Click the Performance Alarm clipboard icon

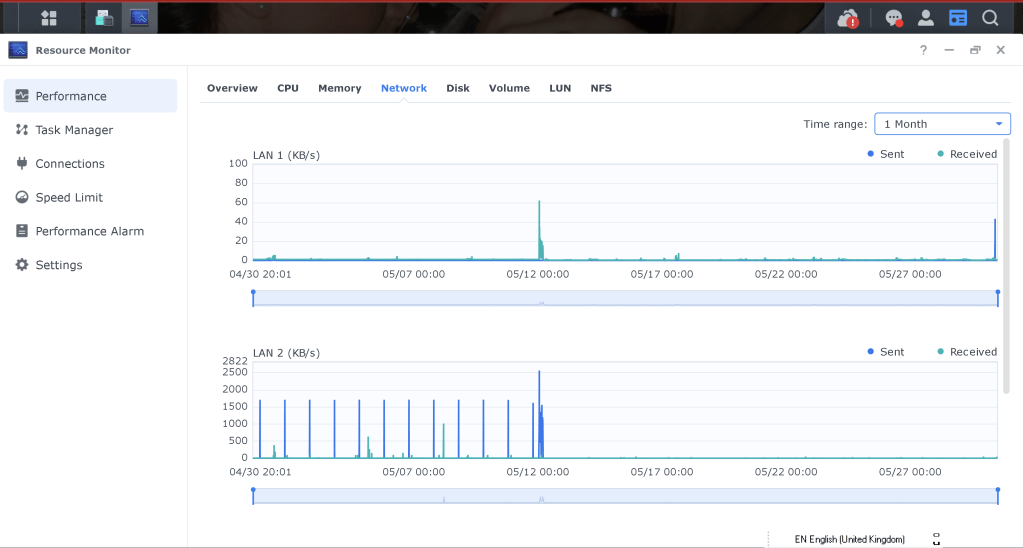pos(22,231)
